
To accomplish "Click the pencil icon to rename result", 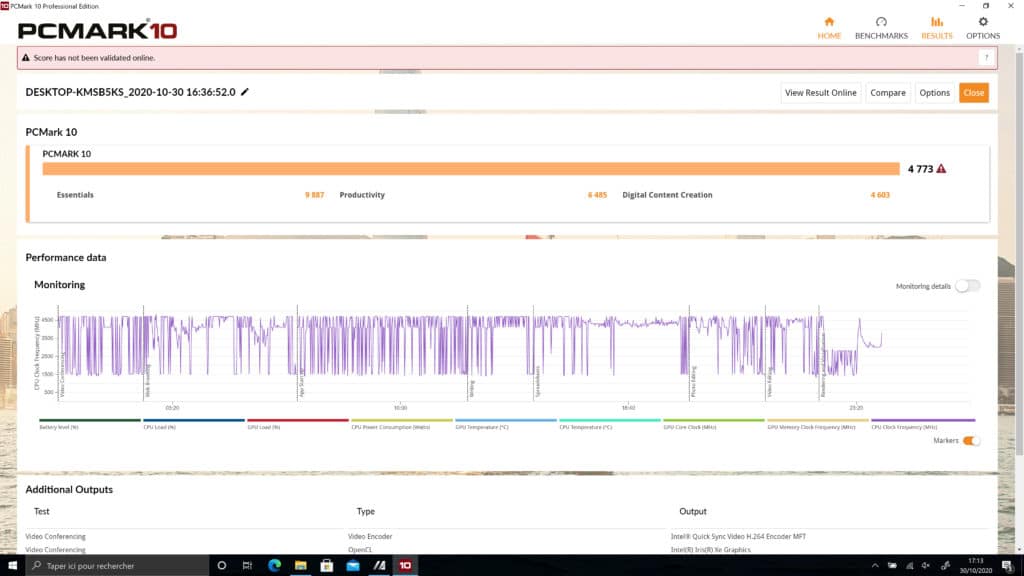I will [x=245, y=92].
